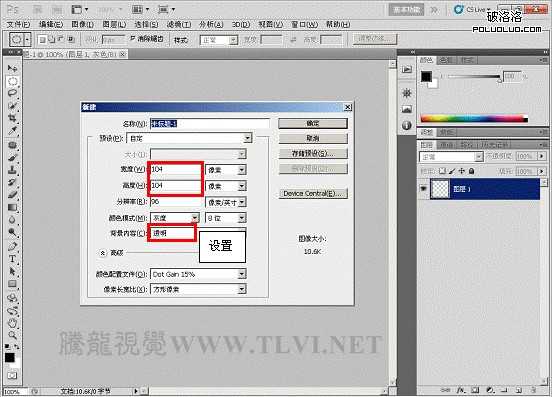Toggle lock image pixels brush icon
This screenshot has width=552, height=397.
point(452,171)
